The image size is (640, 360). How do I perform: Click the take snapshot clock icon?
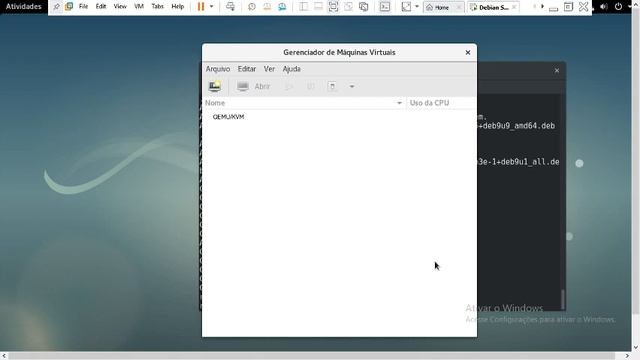[x=252, y=7]
